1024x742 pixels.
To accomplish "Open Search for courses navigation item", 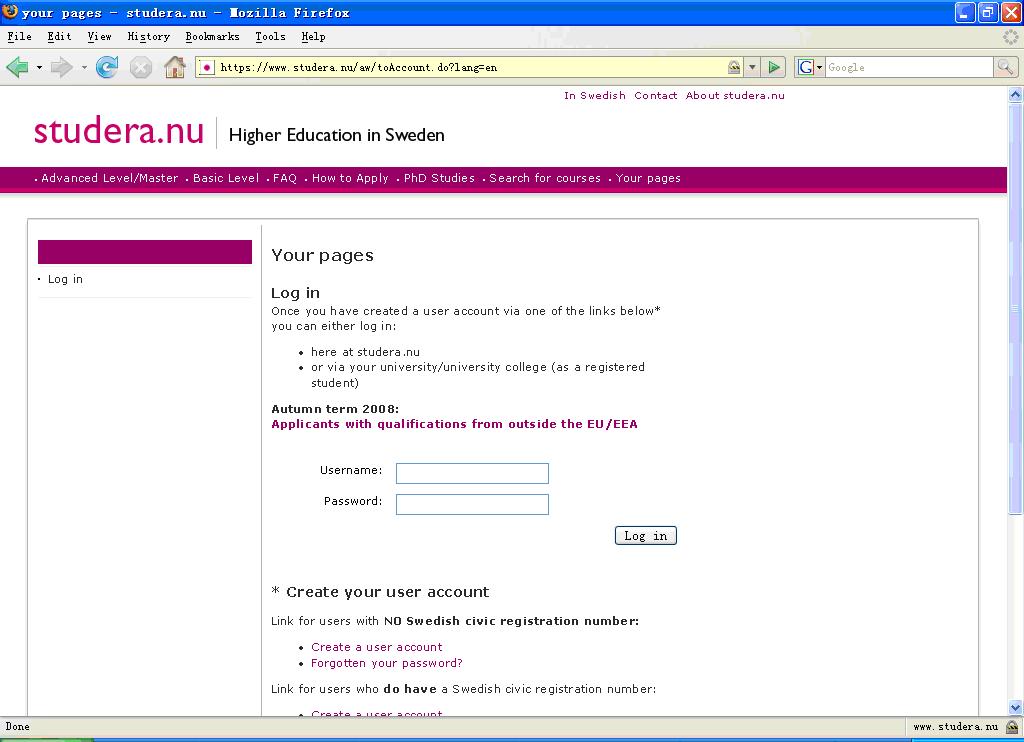I will tap(545, 178).
